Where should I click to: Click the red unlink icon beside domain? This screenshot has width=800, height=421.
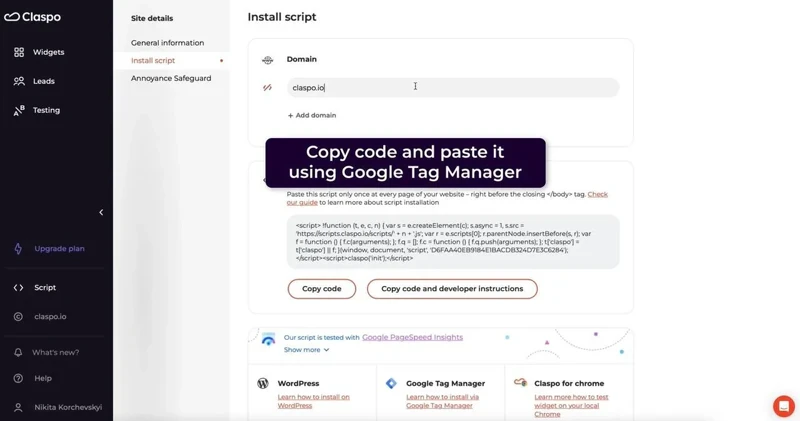click(x=267, y=88)
